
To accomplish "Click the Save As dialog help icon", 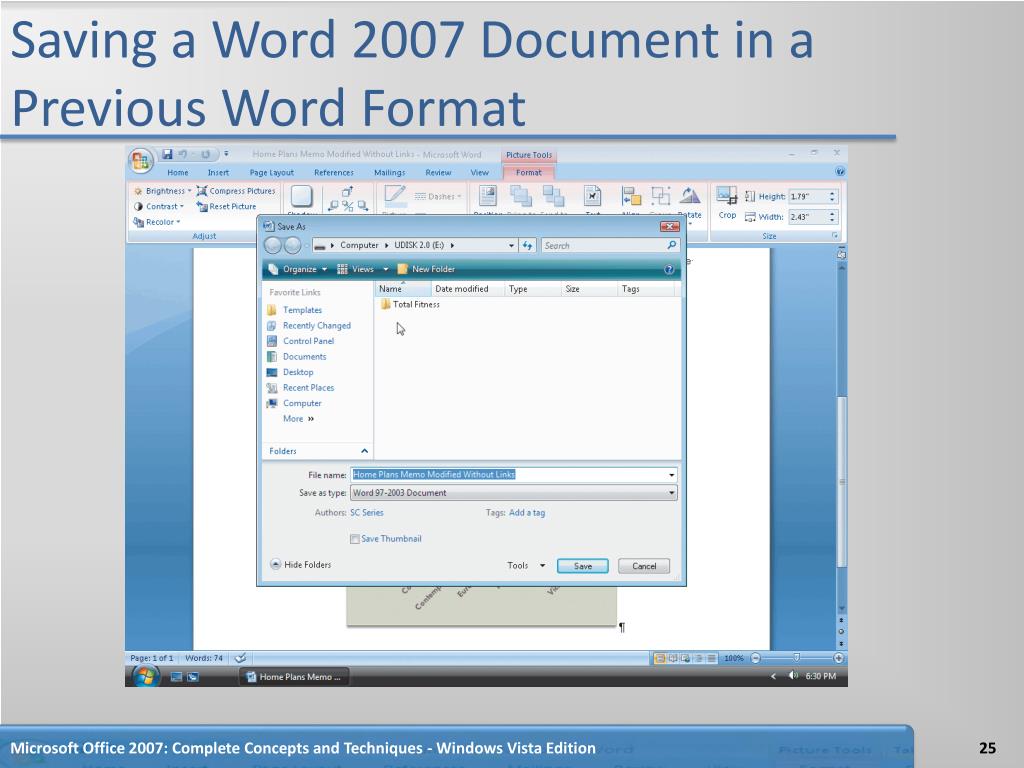I will 669,270.
